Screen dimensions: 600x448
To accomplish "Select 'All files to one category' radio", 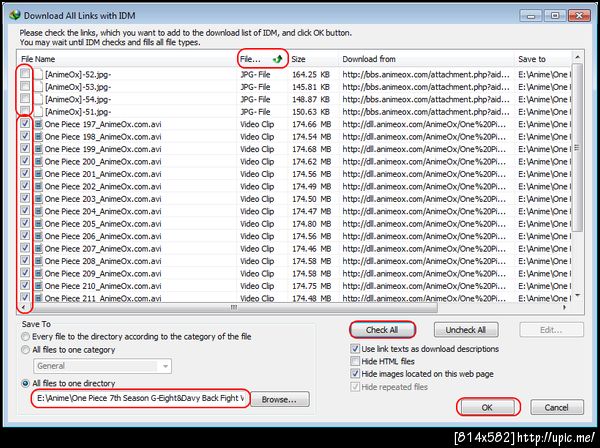I will pyautogui.click(x=25, y=350).
